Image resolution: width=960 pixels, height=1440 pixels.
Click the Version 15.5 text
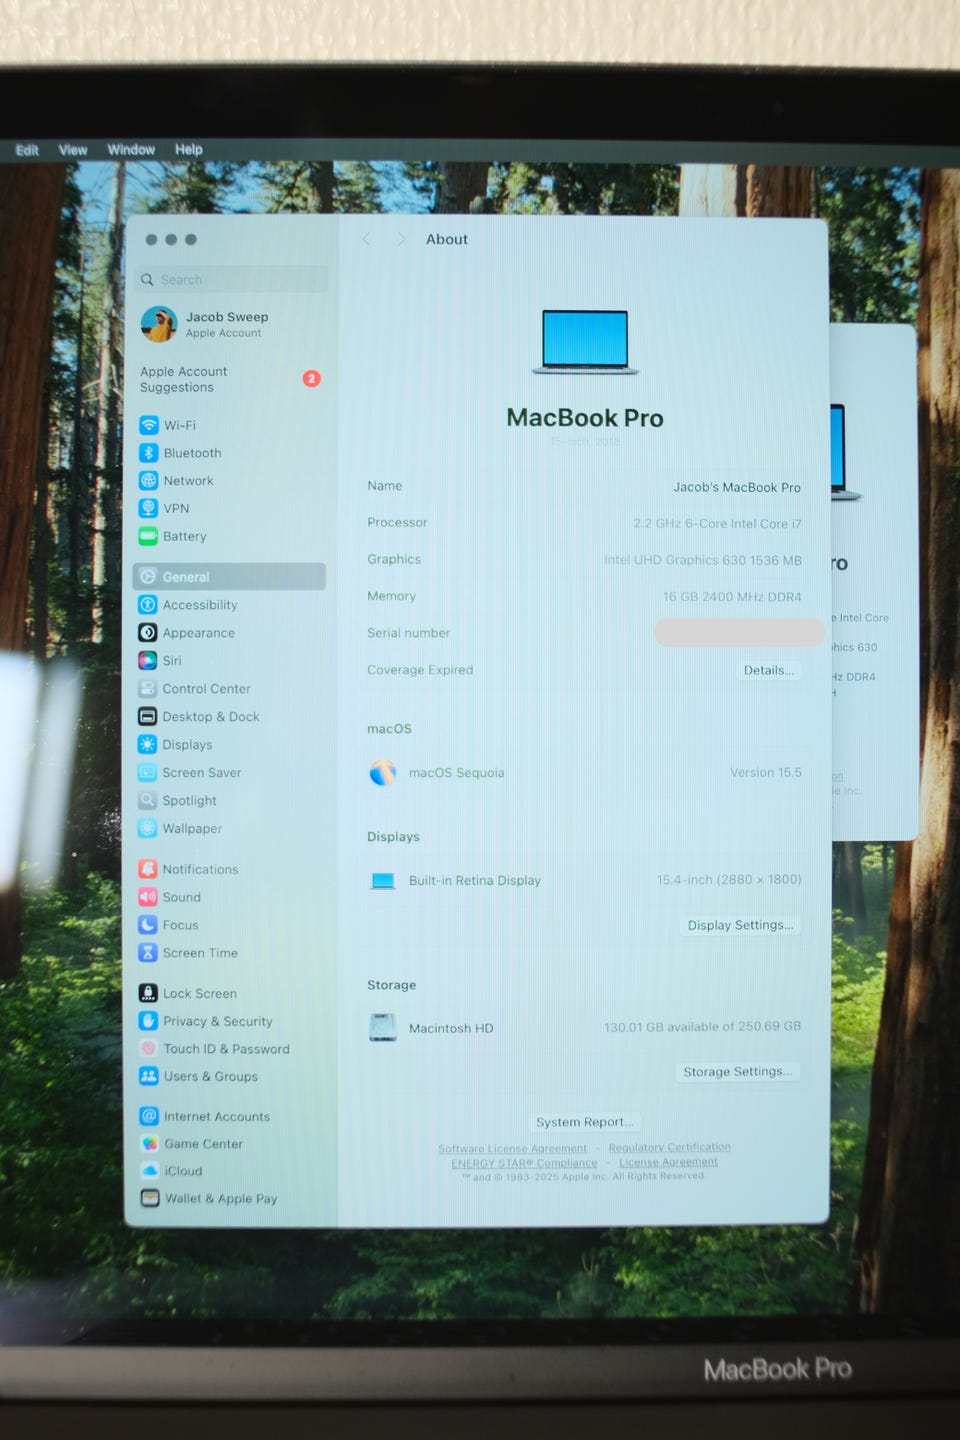pos(766,773)
